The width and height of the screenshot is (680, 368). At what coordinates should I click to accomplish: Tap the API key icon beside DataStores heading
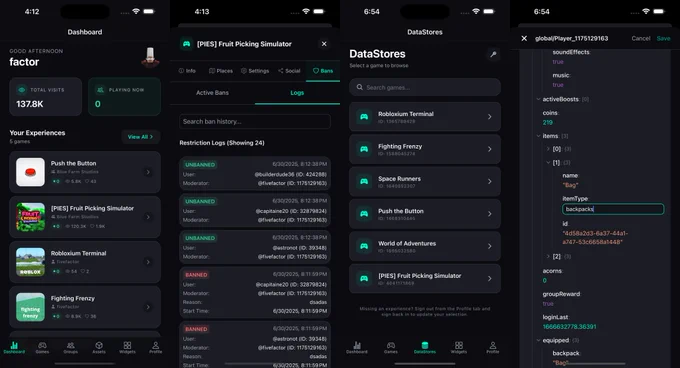coord(493,54)
